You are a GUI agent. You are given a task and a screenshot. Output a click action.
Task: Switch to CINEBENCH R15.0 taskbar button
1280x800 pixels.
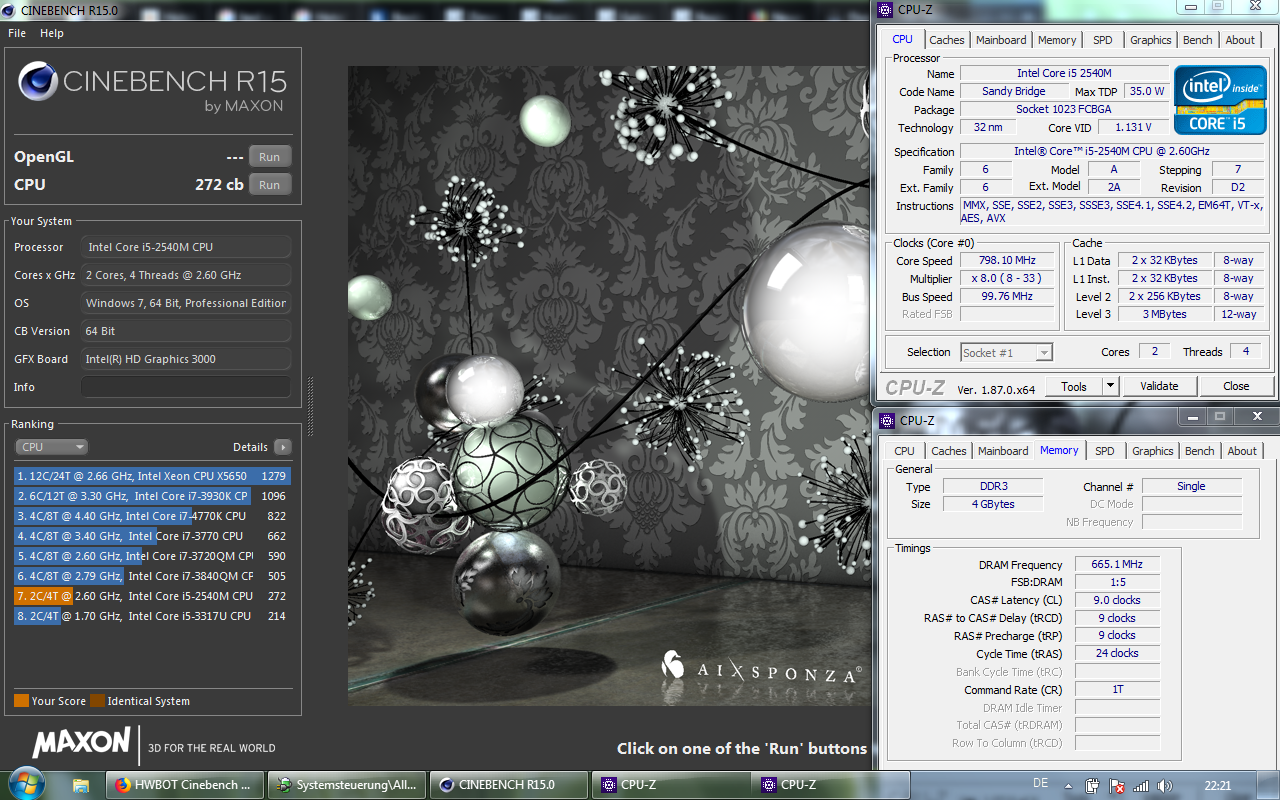point(509,785)
